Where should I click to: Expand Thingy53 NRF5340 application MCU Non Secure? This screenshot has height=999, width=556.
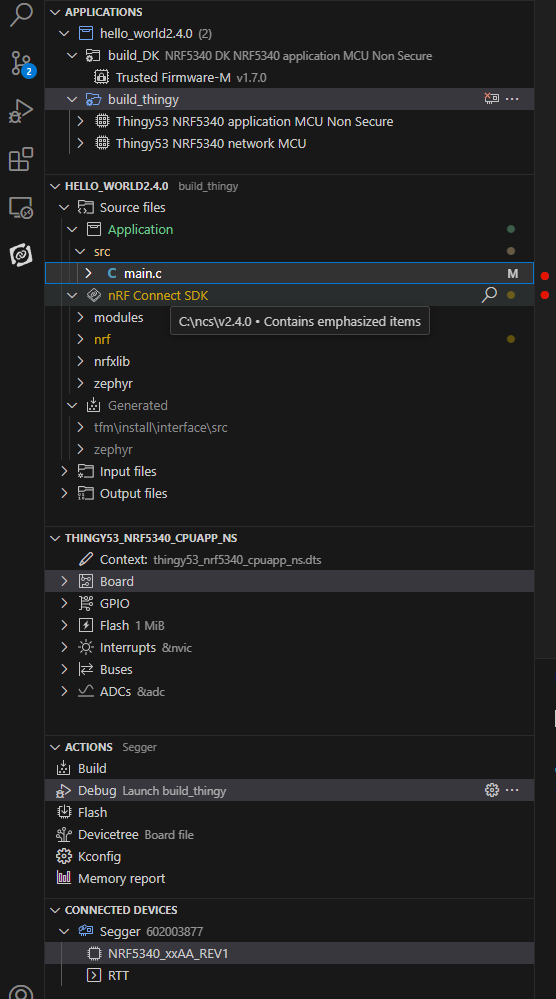[x=80, y=121]
